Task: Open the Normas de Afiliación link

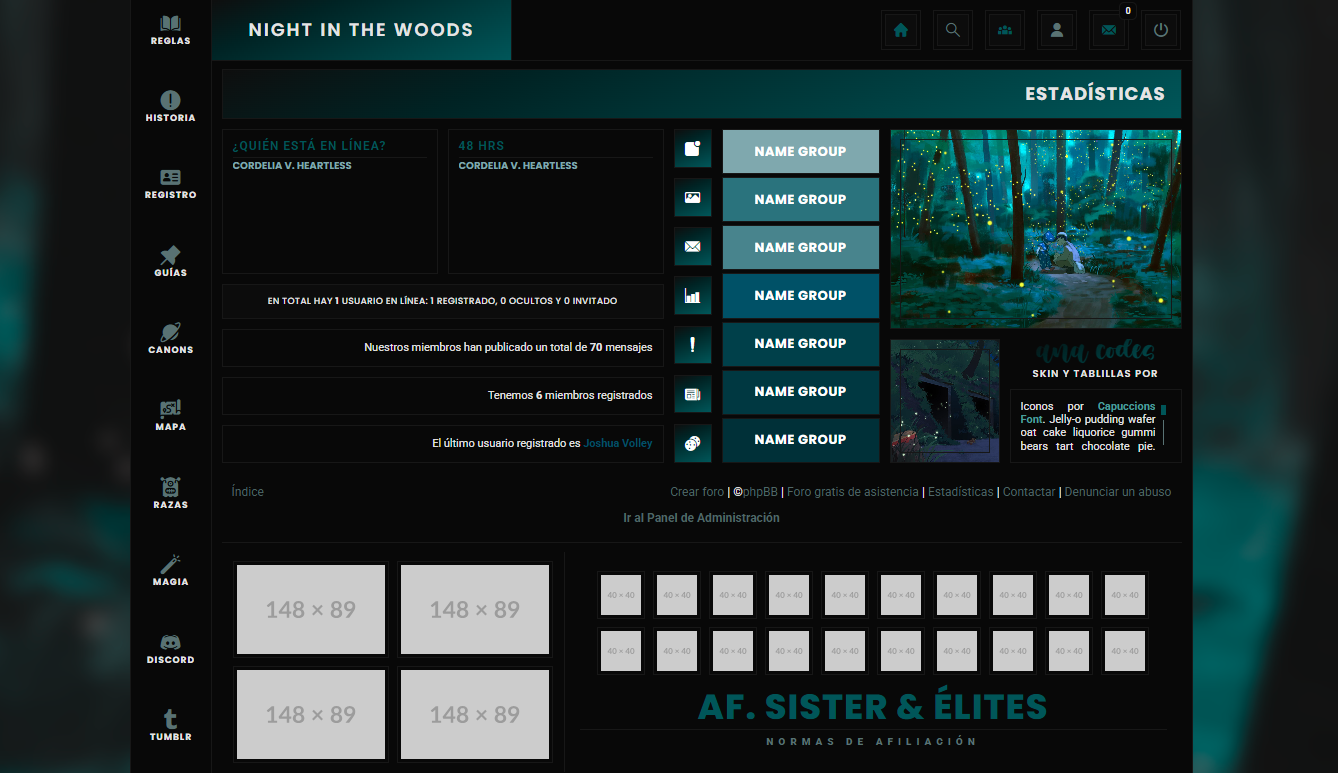Action: tap(871, 742)
